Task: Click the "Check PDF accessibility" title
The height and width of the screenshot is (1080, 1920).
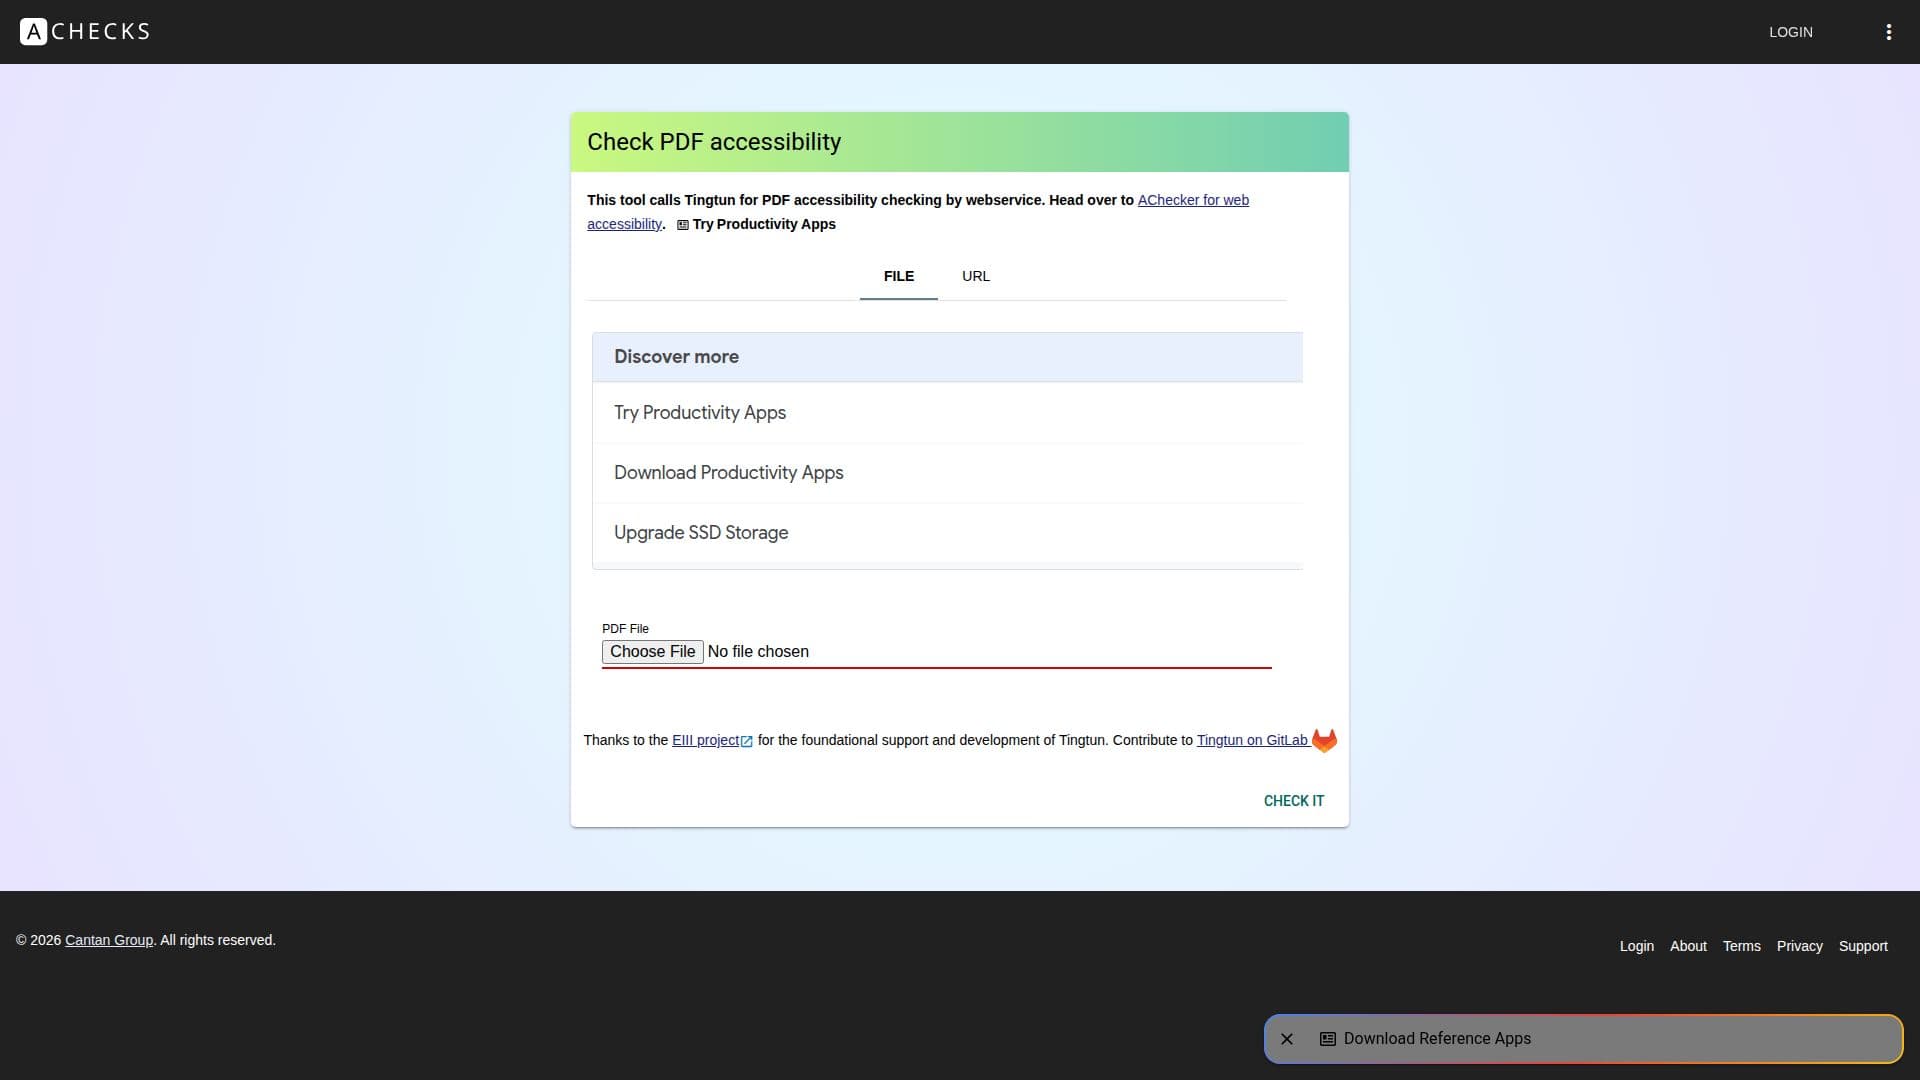Action: coord(714,142)
